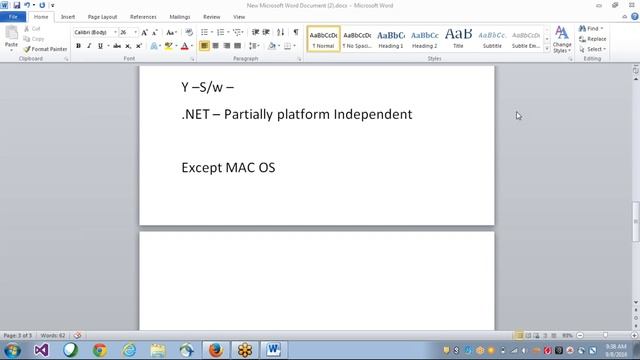Open Change Case dropdown
Image resolution: width=640 pixels, height=360 pixels.
coord(171,32)
